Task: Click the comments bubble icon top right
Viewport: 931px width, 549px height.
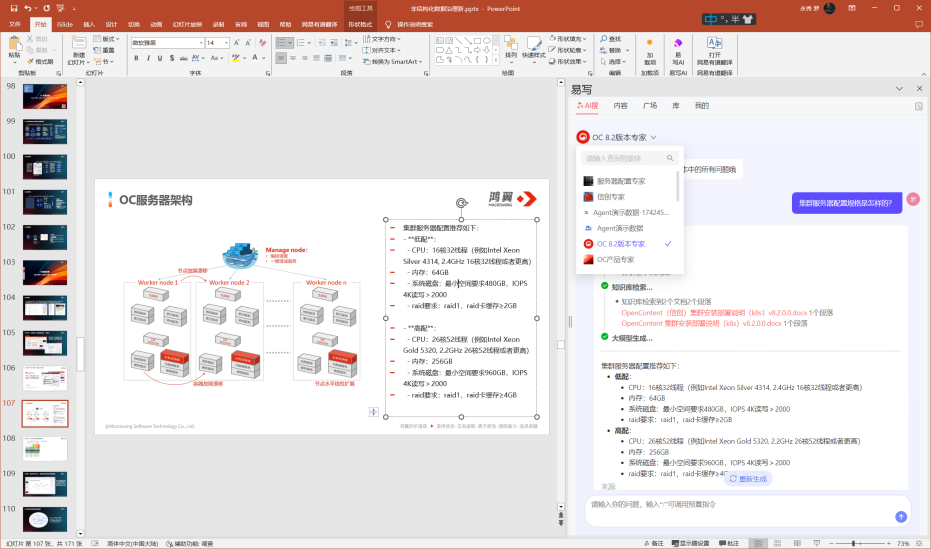Action: [919, 24]
